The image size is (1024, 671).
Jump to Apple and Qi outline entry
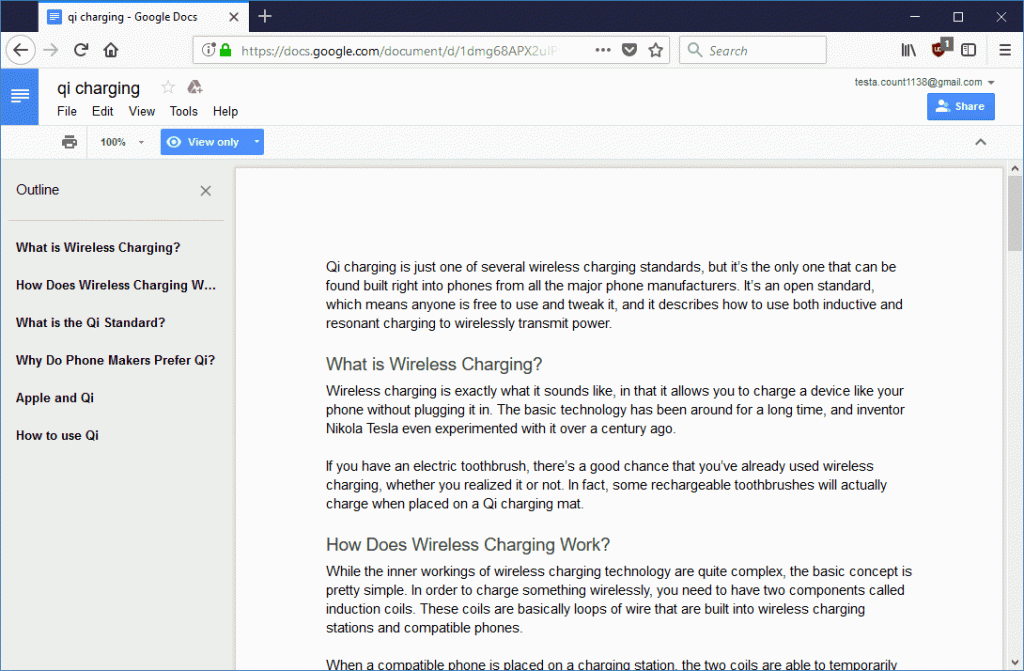coord(55,398)
